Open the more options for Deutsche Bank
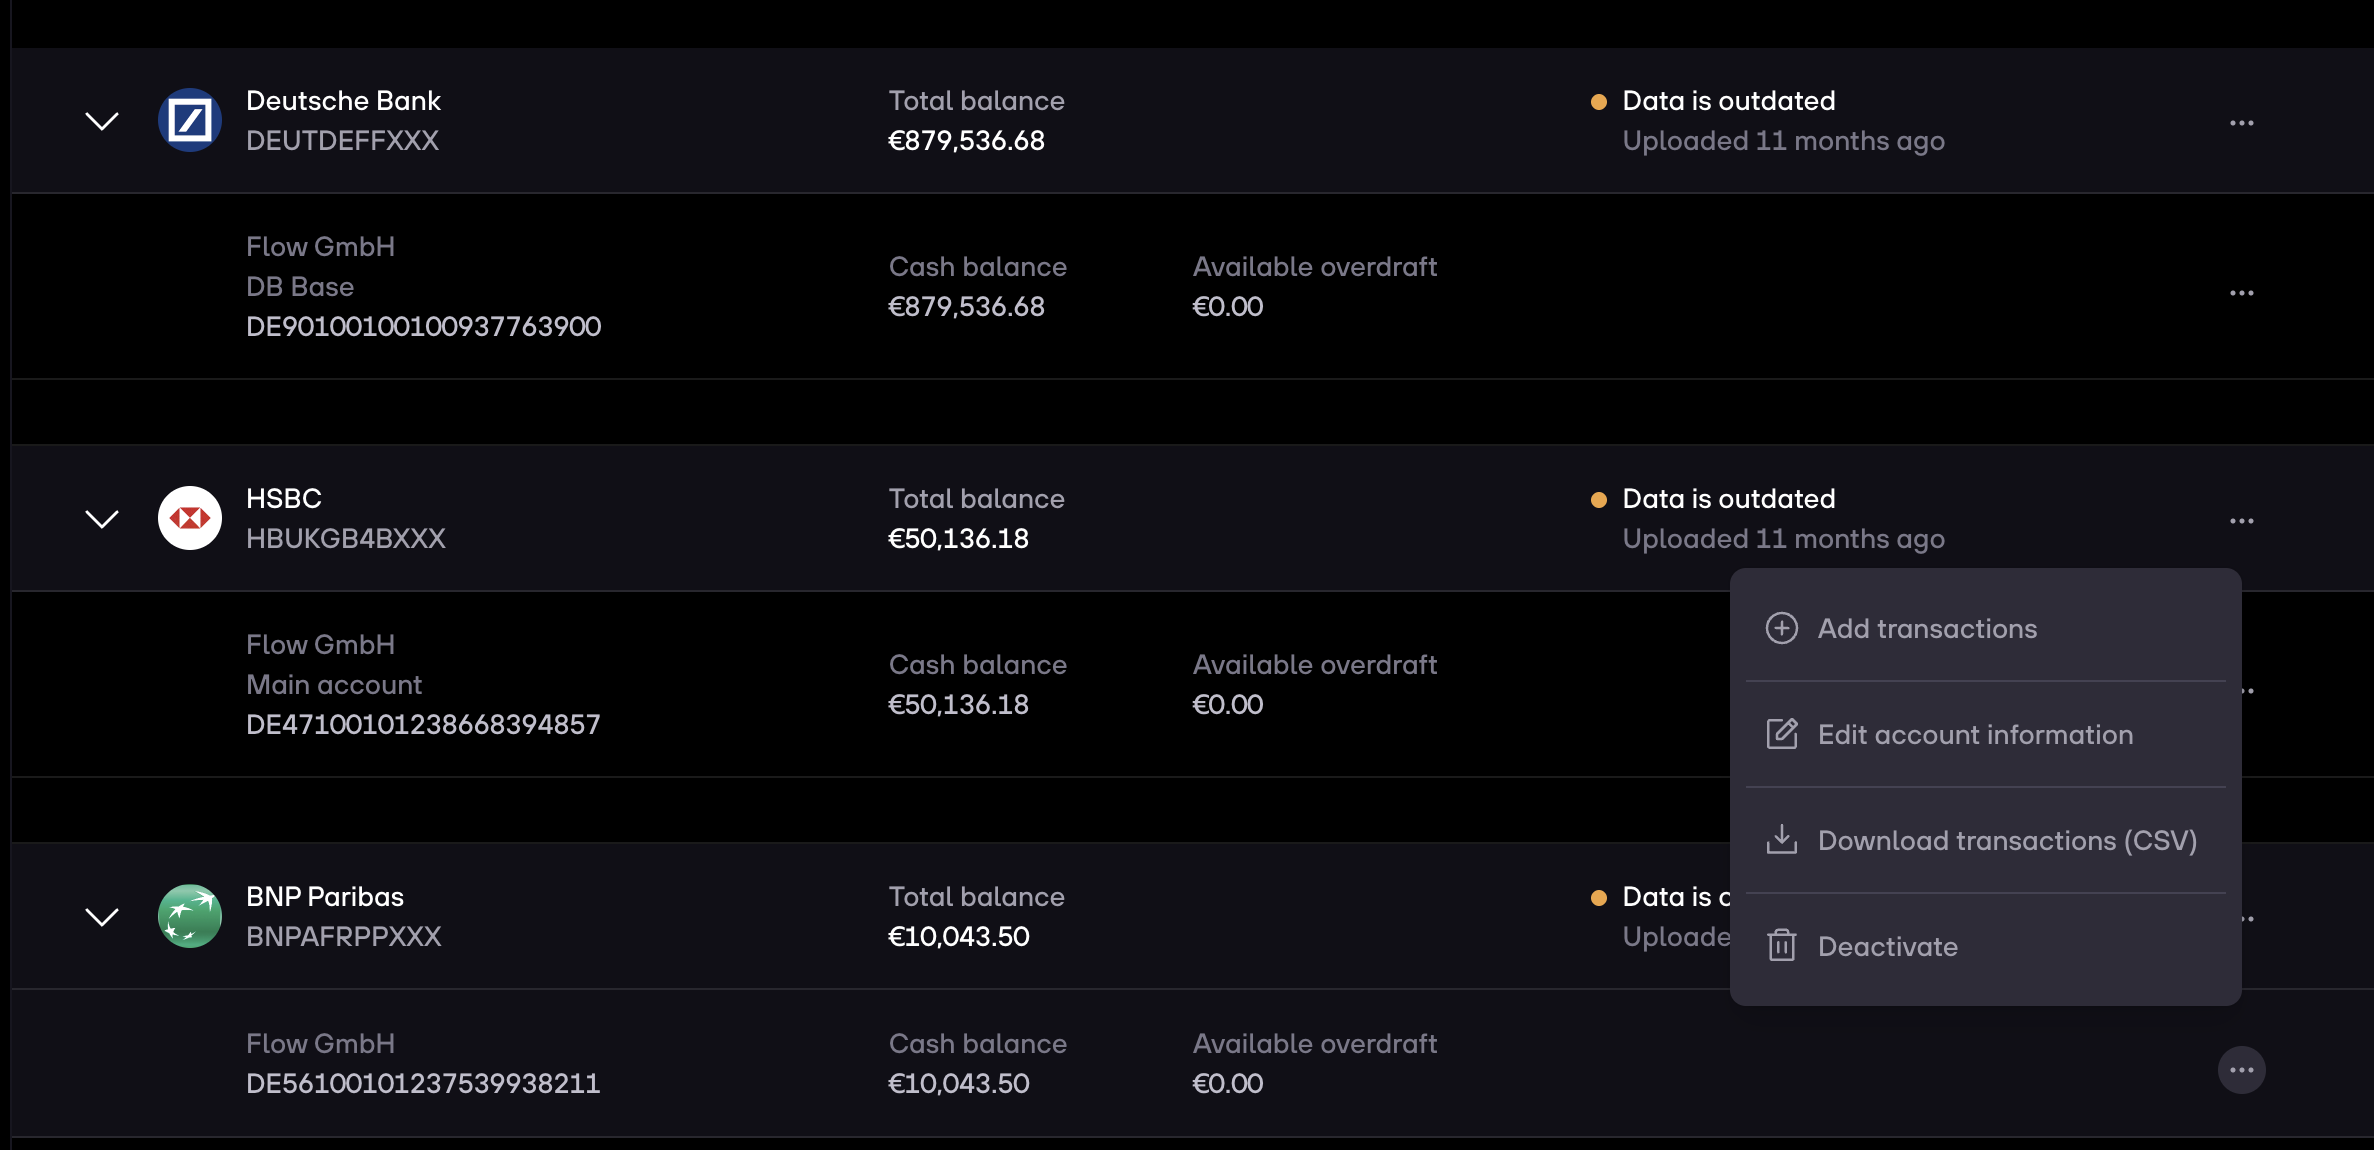This screenshot has width=2374, height=1150. [2242, 123]
